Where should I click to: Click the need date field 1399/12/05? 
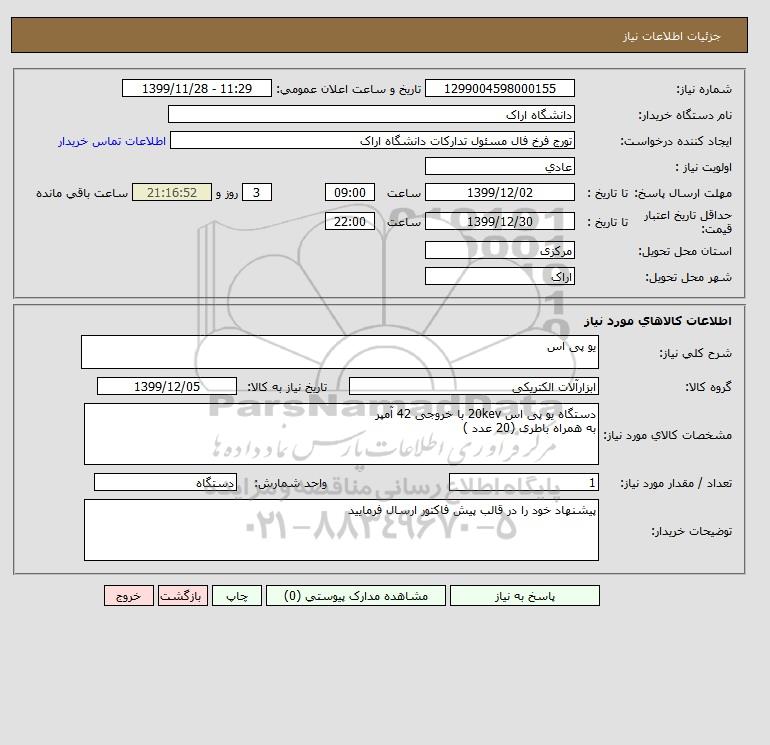point(167,386)
